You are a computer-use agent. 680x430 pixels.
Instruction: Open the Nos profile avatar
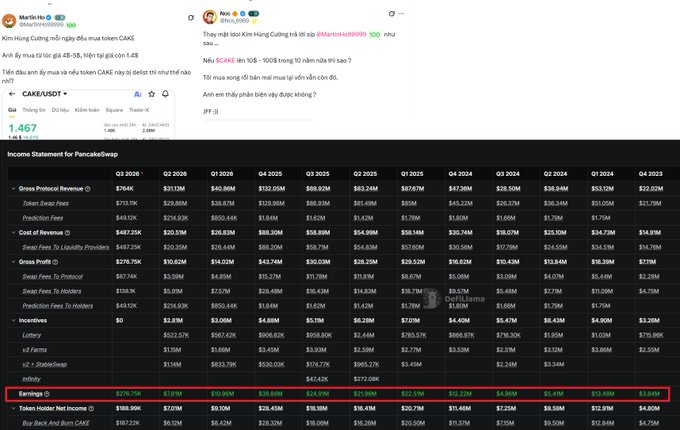(210, 17)
